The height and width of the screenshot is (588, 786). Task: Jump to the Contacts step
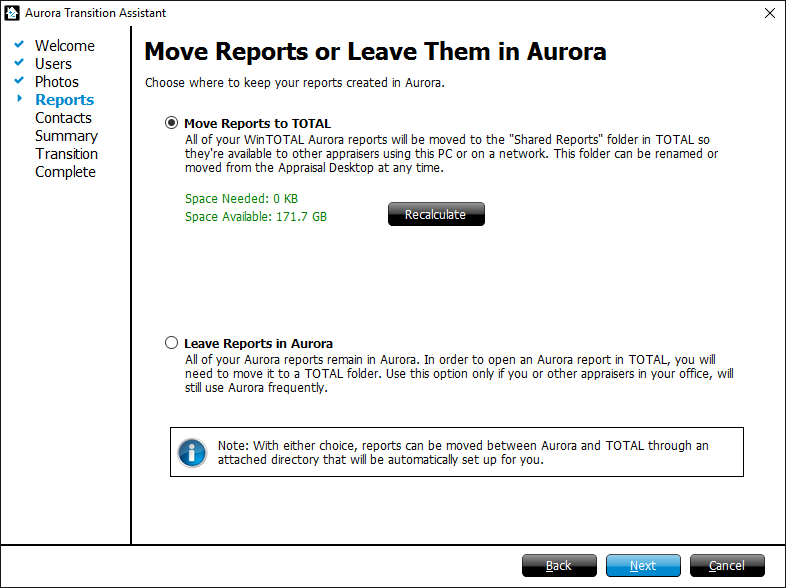click(x=63, y=118)
